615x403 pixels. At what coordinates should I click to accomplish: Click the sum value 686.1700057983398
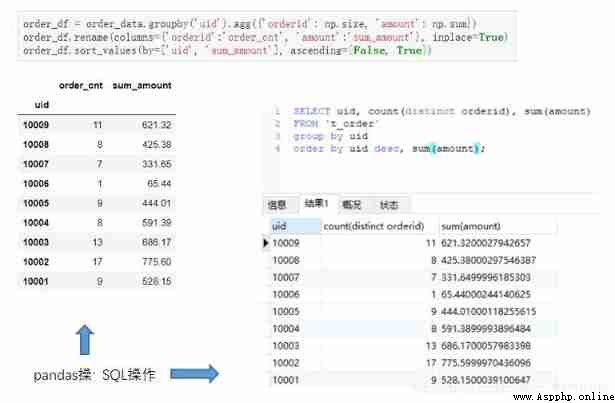[486, 346]
